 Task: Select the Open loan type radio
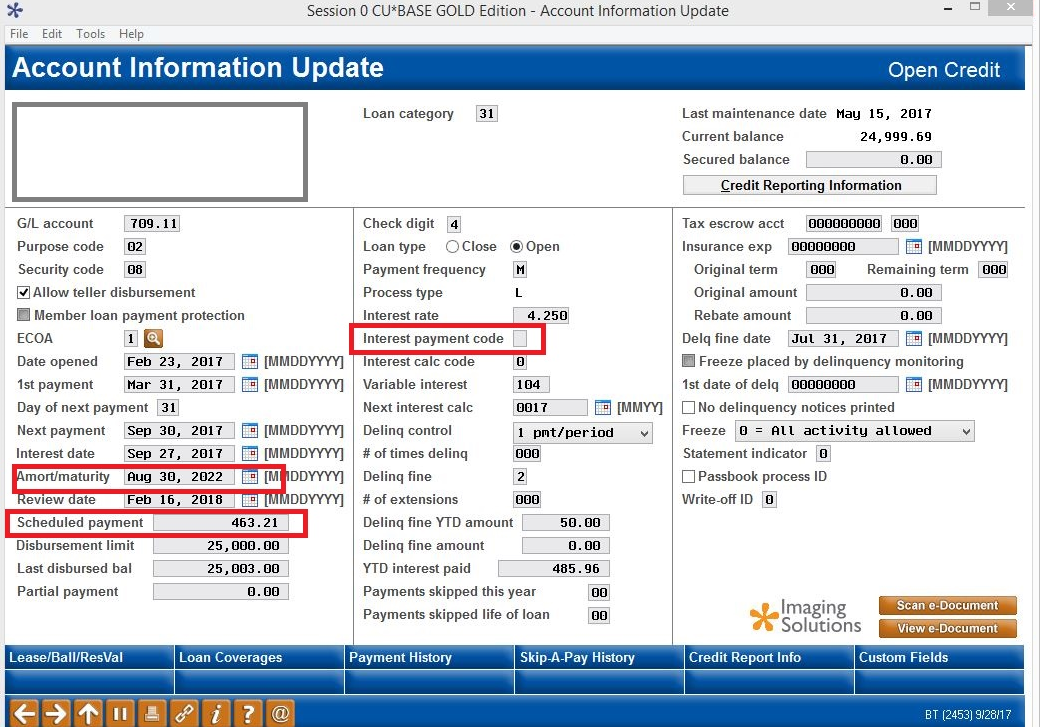[x=517, y=247]
